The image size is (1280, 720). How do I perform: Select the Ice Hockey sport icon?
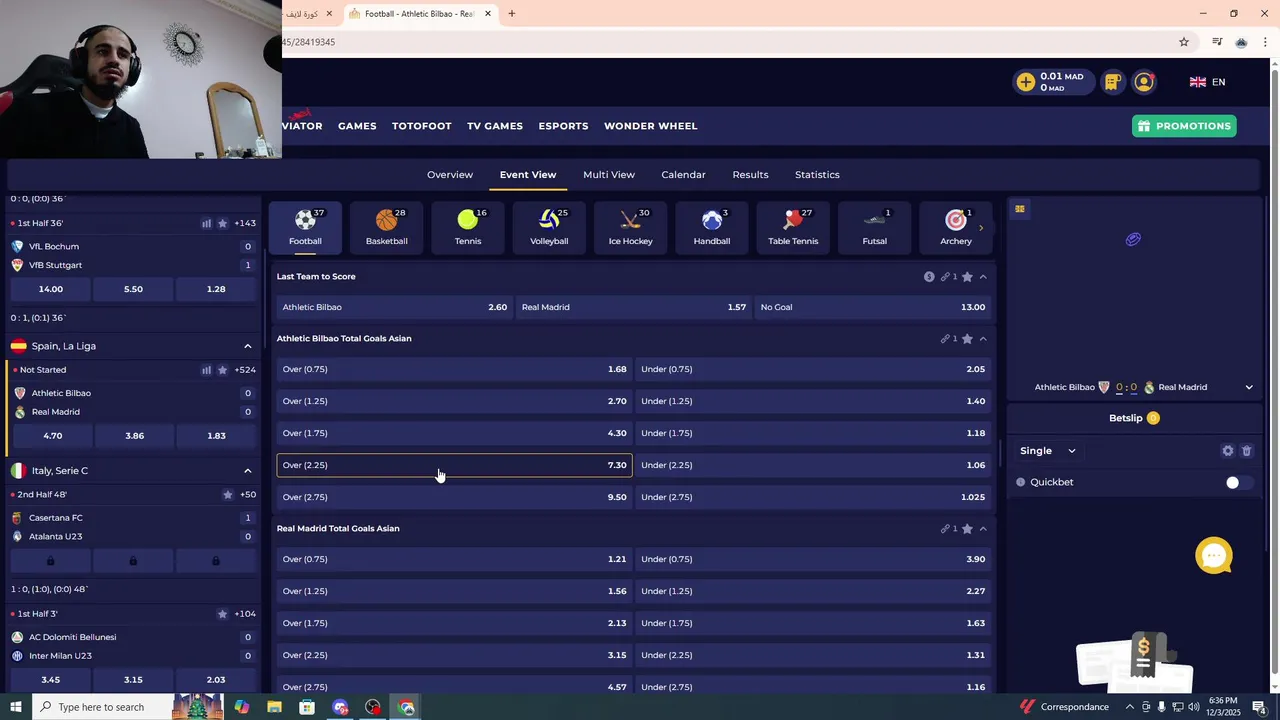point(630,227)
